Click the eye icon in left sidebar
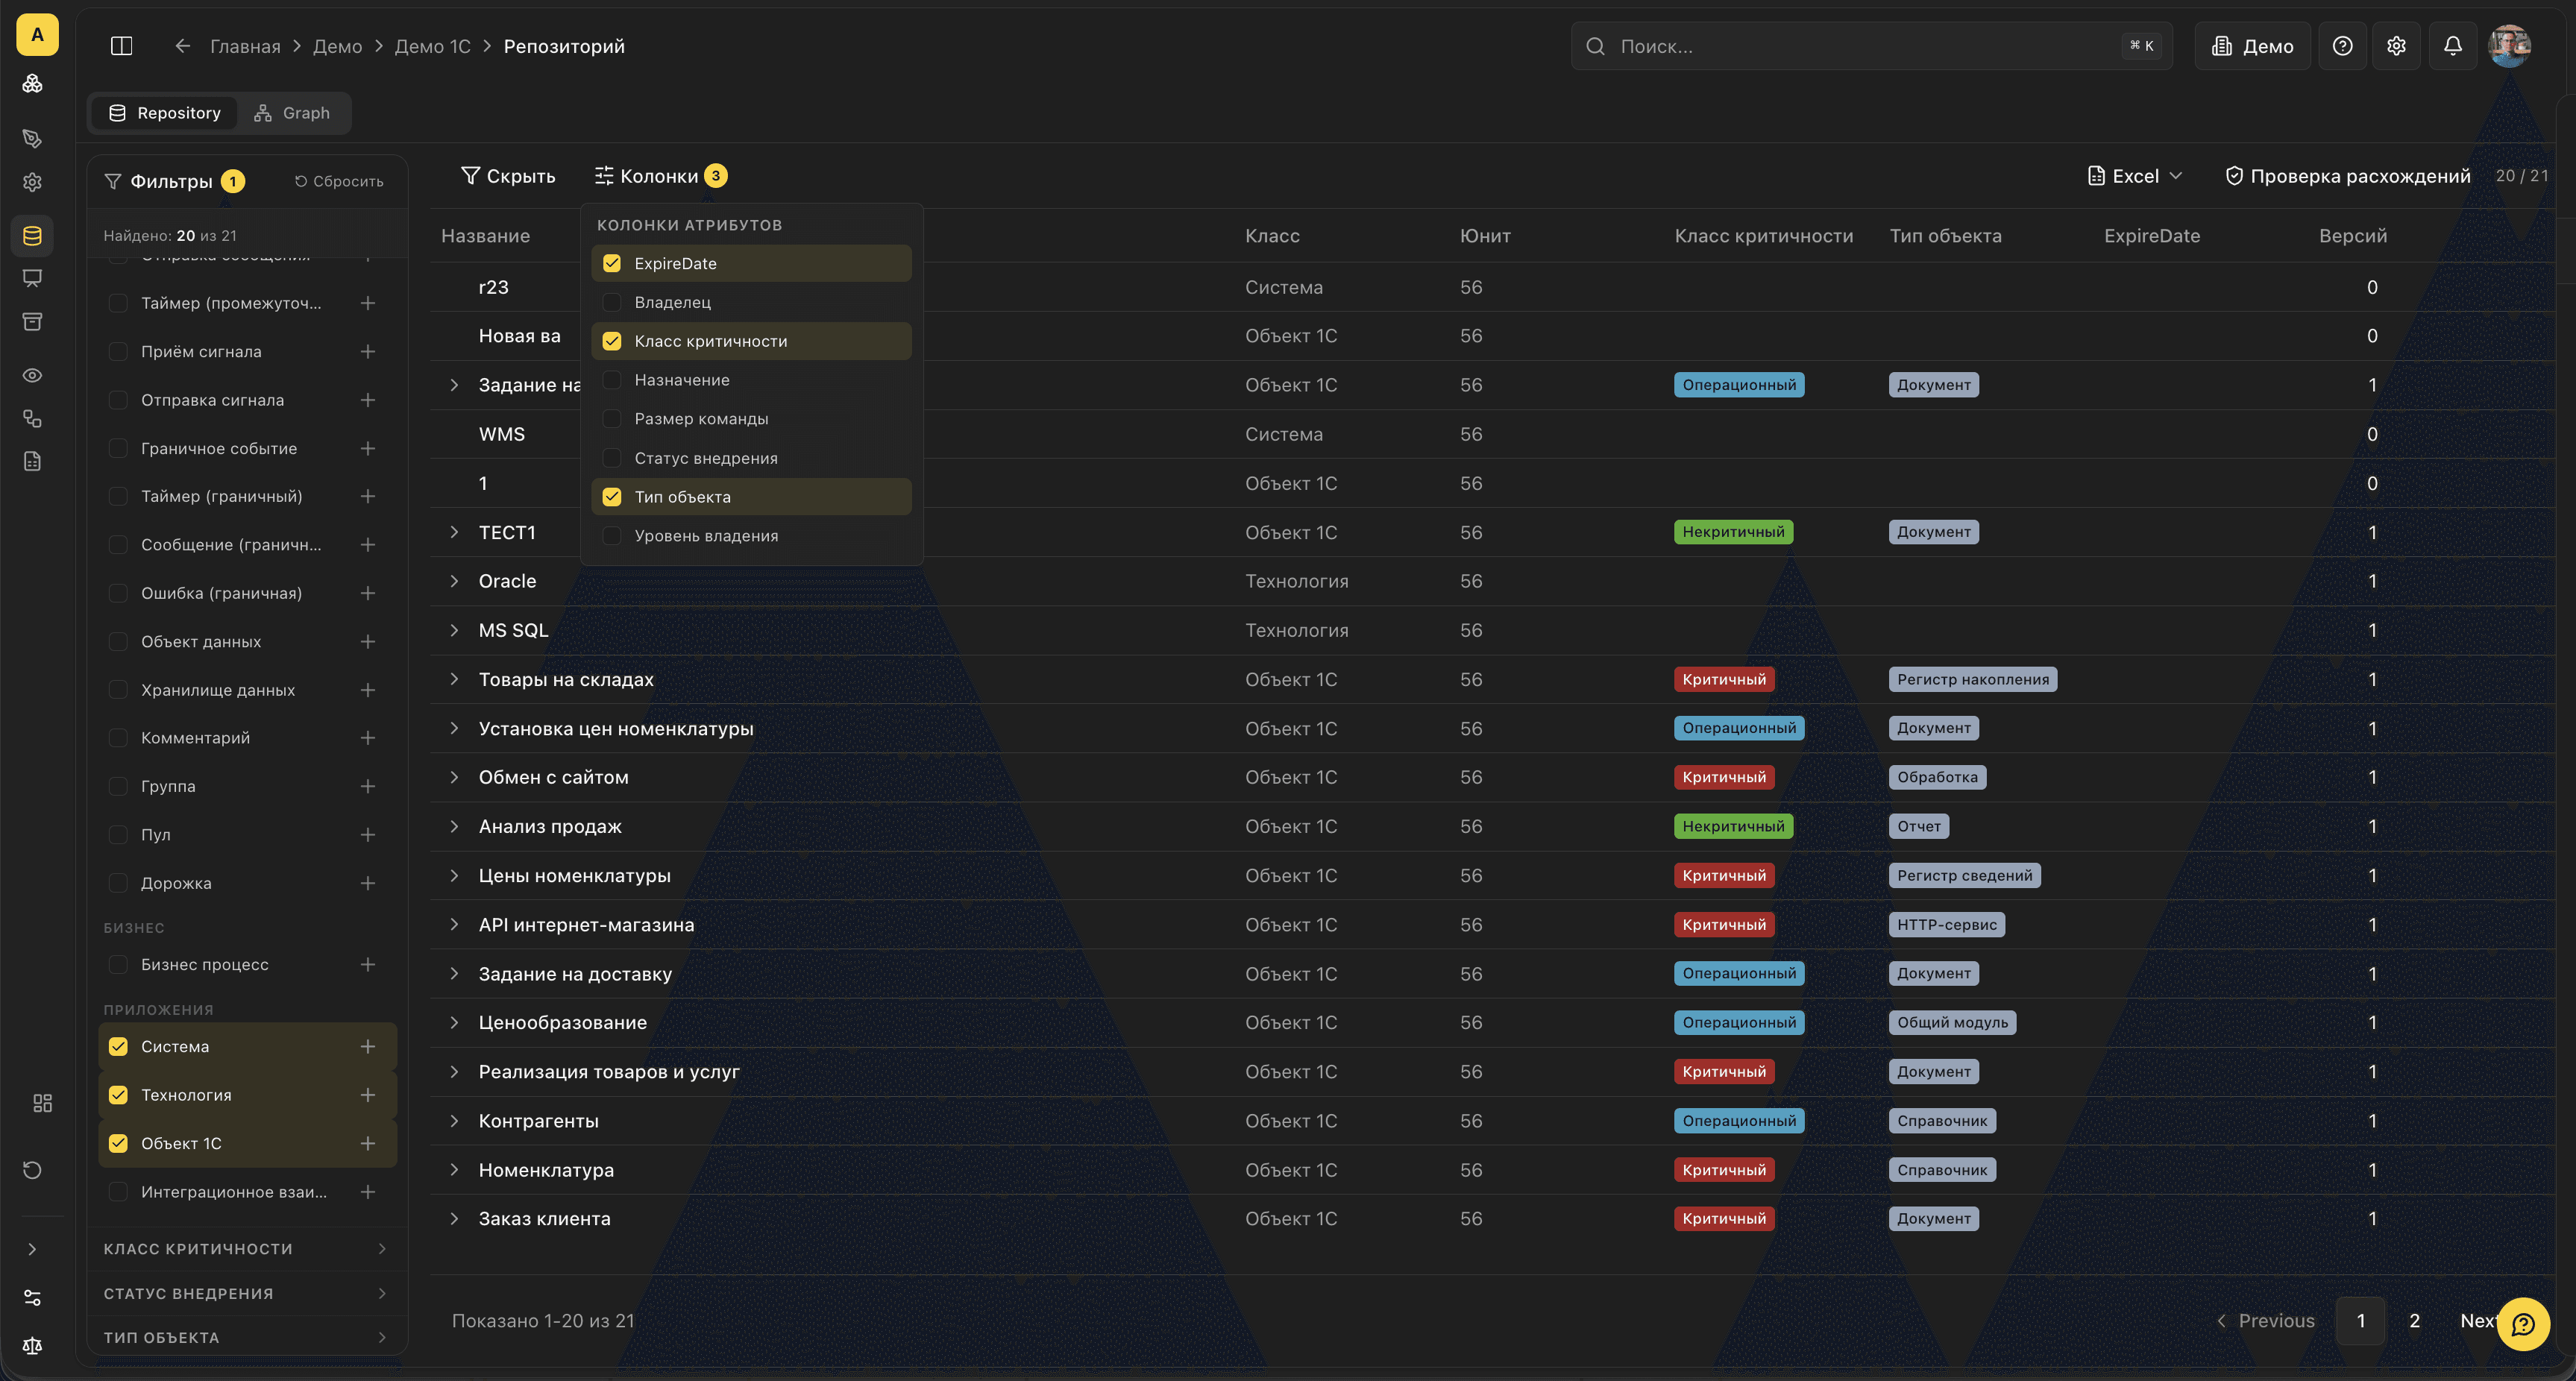The width and height of the screenshot is (2576, 1381). (x=32, y=375)
